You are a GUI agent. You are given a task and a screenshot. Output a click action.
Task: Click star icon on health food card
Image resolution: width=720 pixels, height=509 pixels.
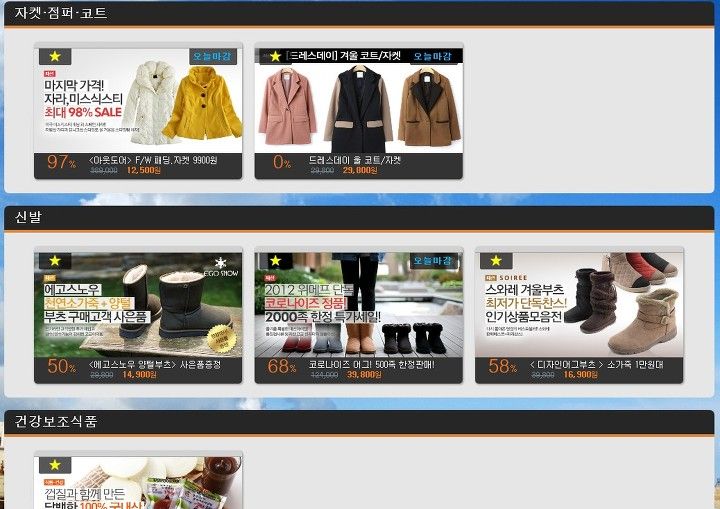pos(55,465)
